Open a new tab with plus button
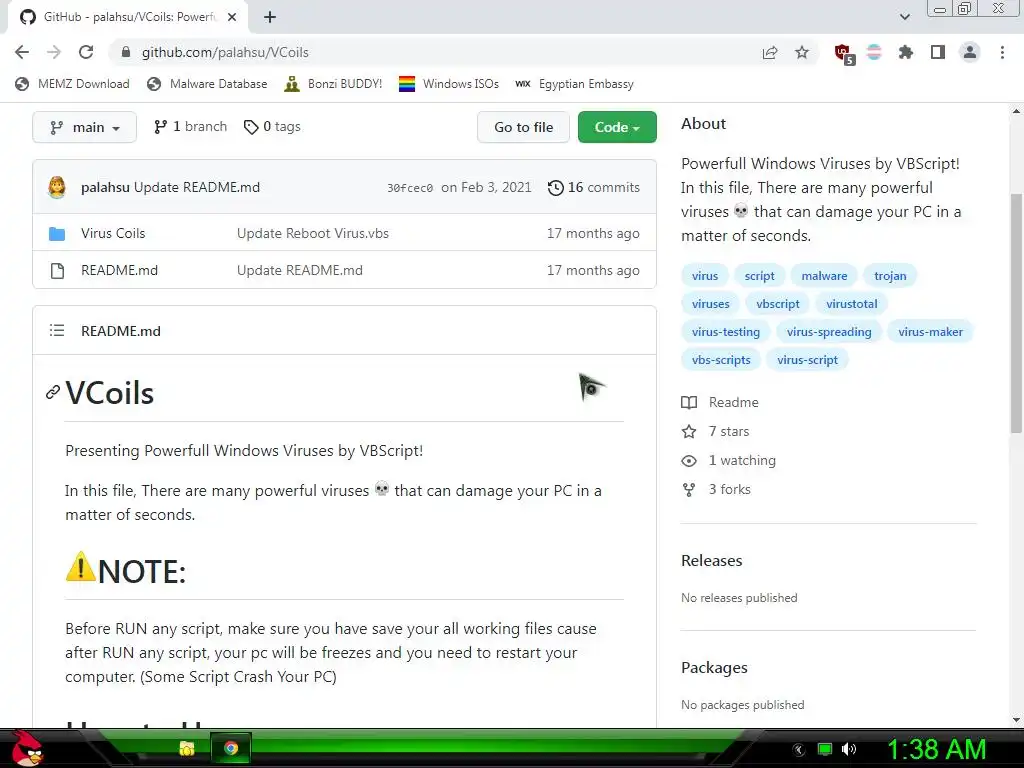 (270, 17)
